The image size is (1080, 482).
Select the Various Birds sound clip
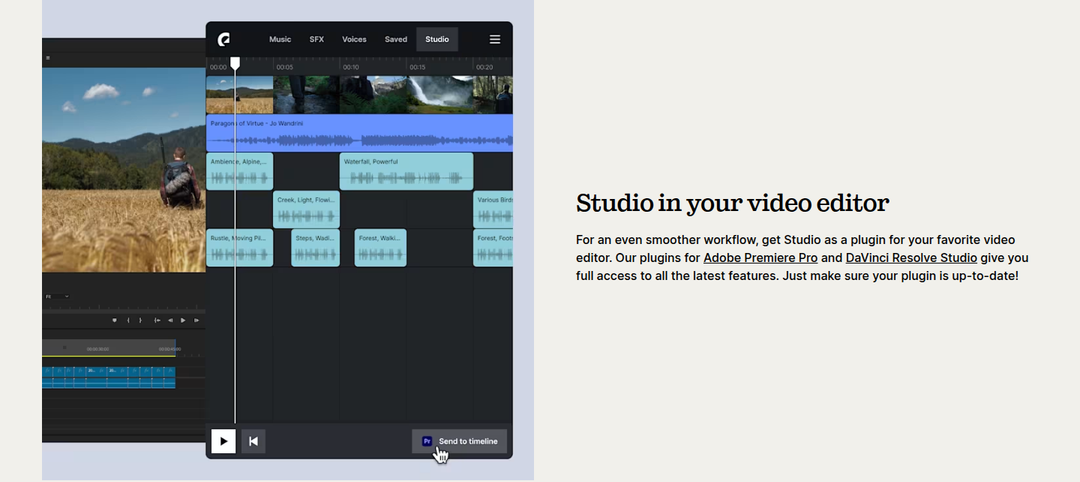click(x=493, y=209)
